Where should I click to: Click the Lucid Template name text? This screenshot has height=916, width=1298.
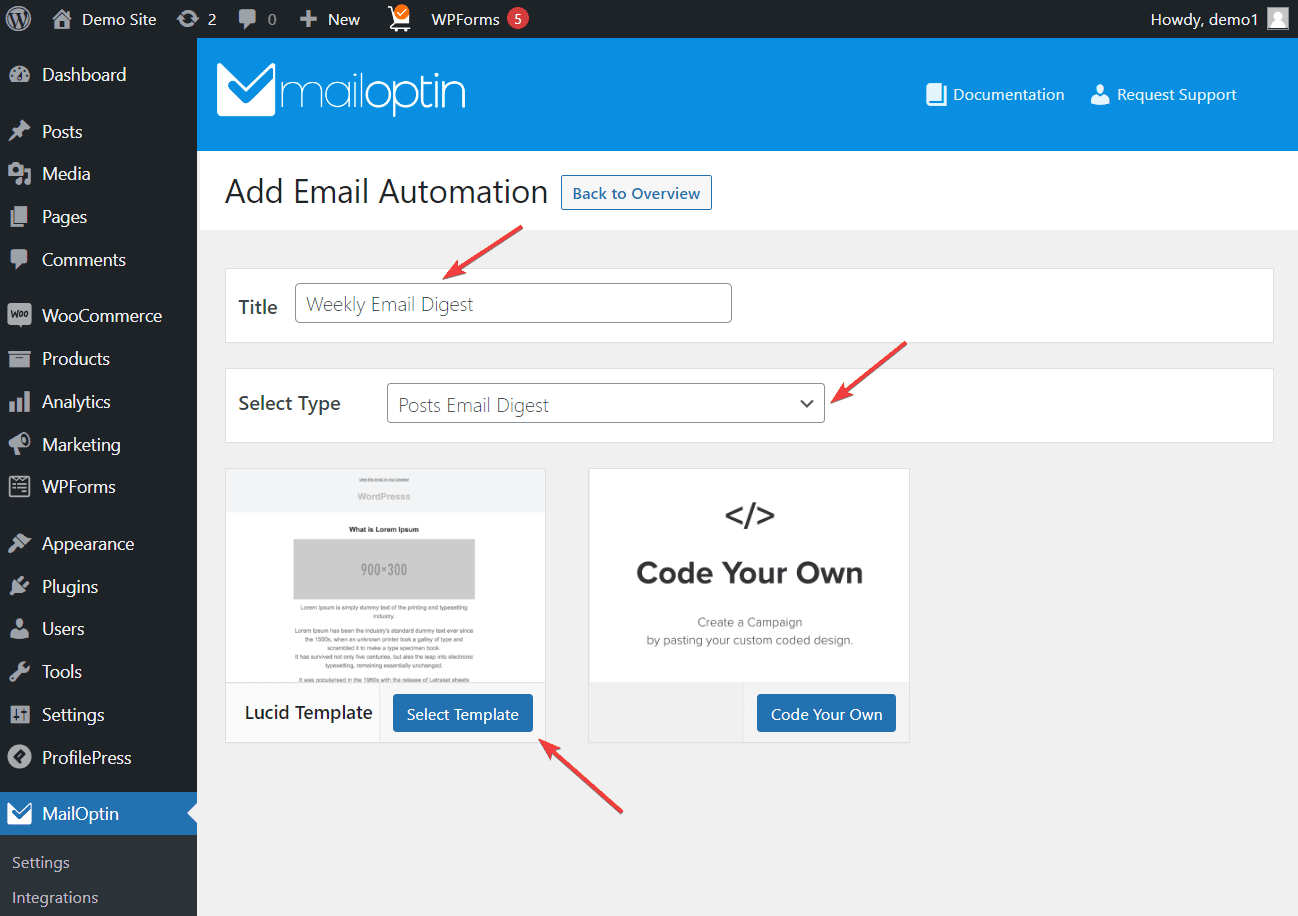point(309,713)
